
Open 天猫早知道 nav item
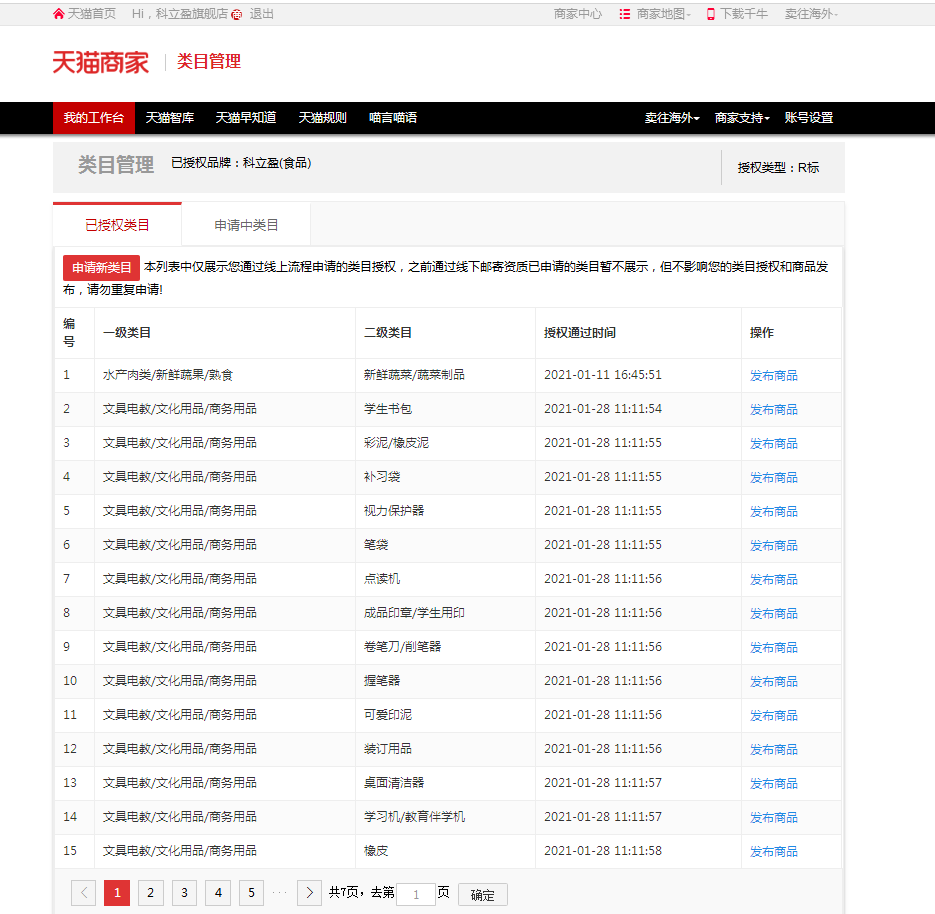click(246, 118)
